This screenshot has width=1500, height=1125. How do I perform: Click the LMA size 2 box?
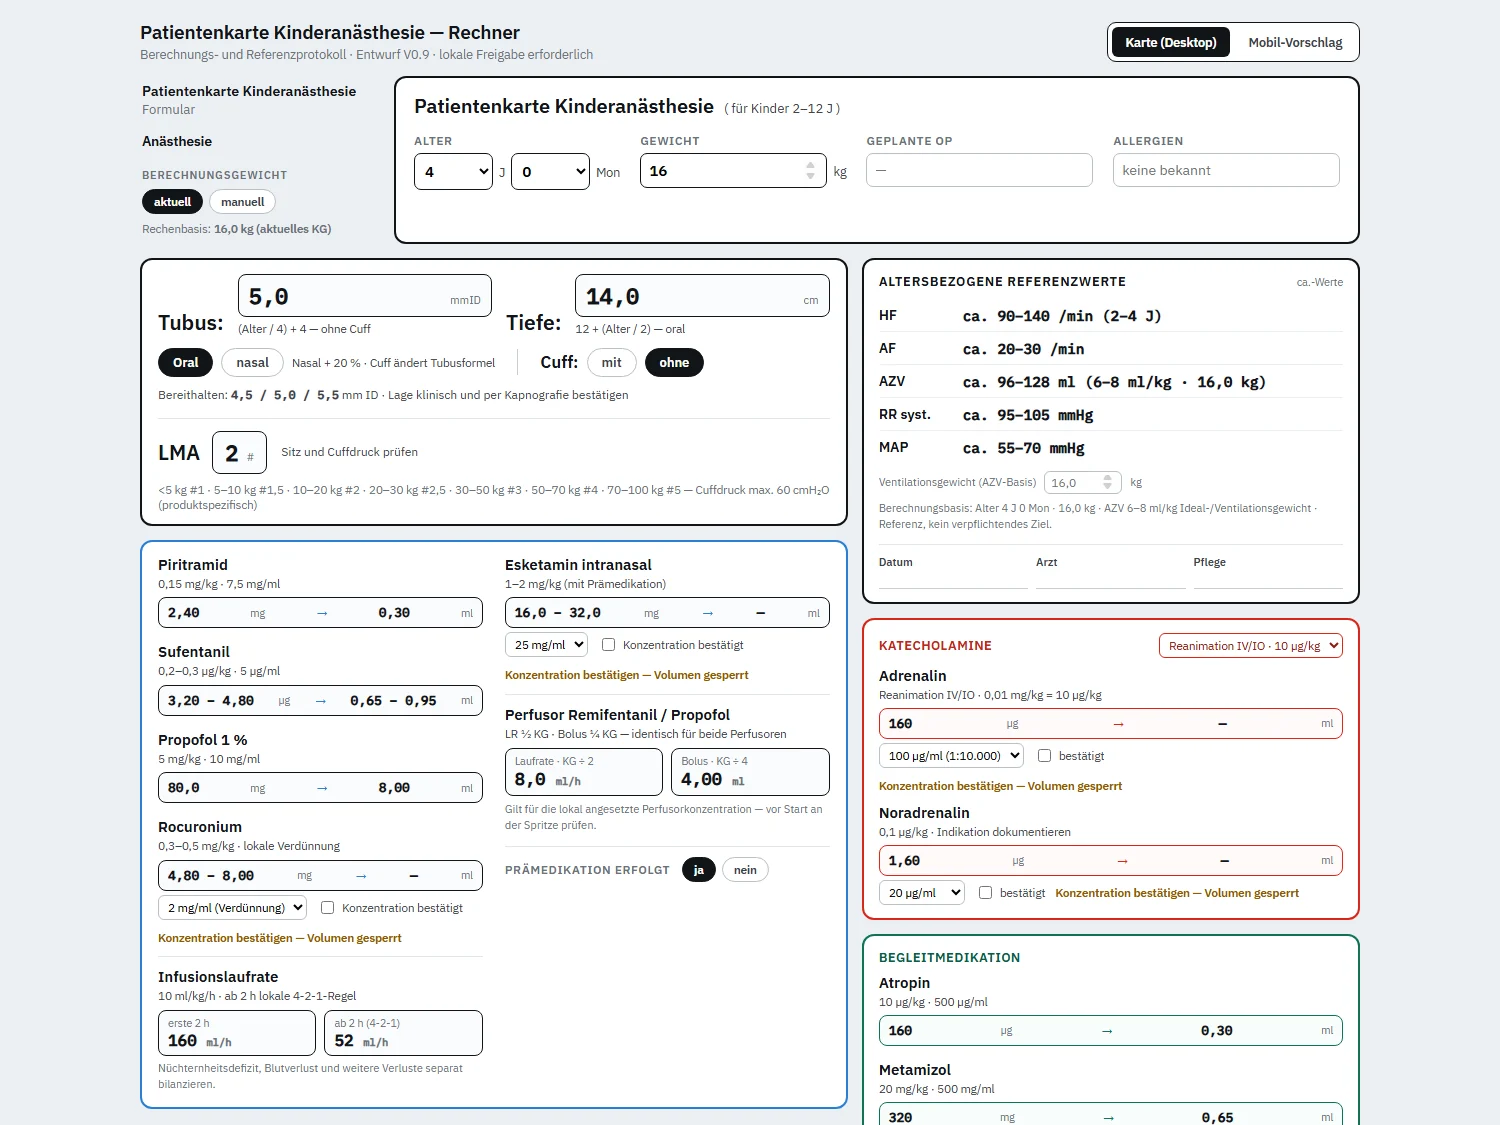(239, 453)
